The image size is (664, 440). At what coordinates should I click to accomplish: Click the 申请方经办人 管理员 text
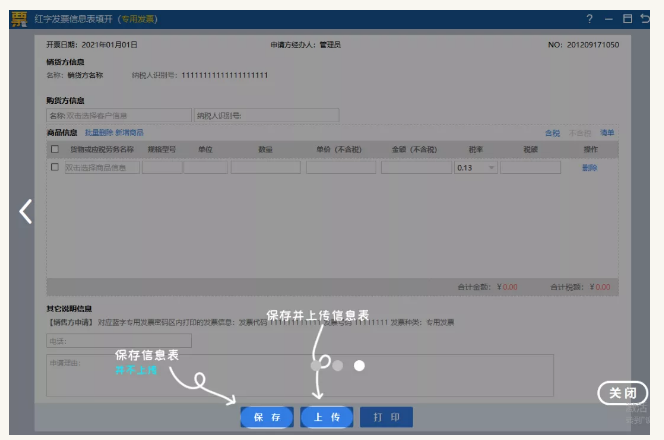[x=306, y=44]
